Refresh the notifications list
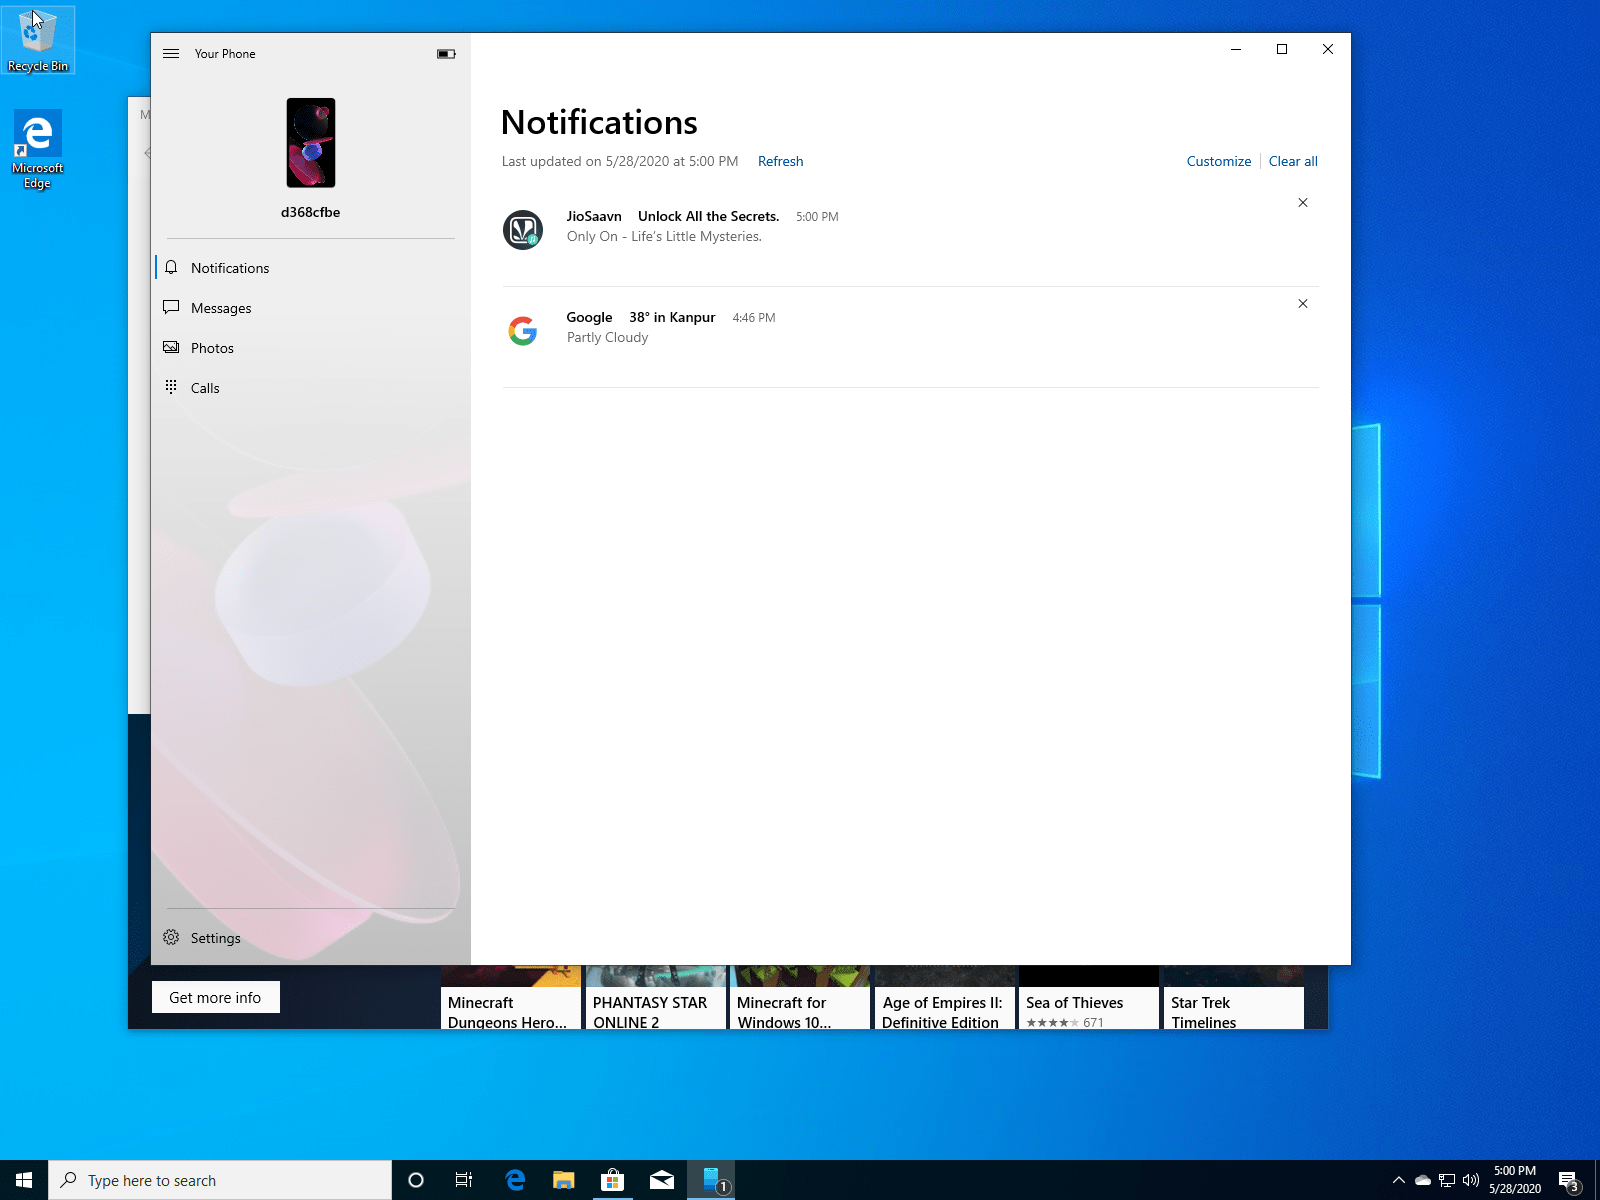Viewport: 1600px width, 1200px height. tap(780, 161)
